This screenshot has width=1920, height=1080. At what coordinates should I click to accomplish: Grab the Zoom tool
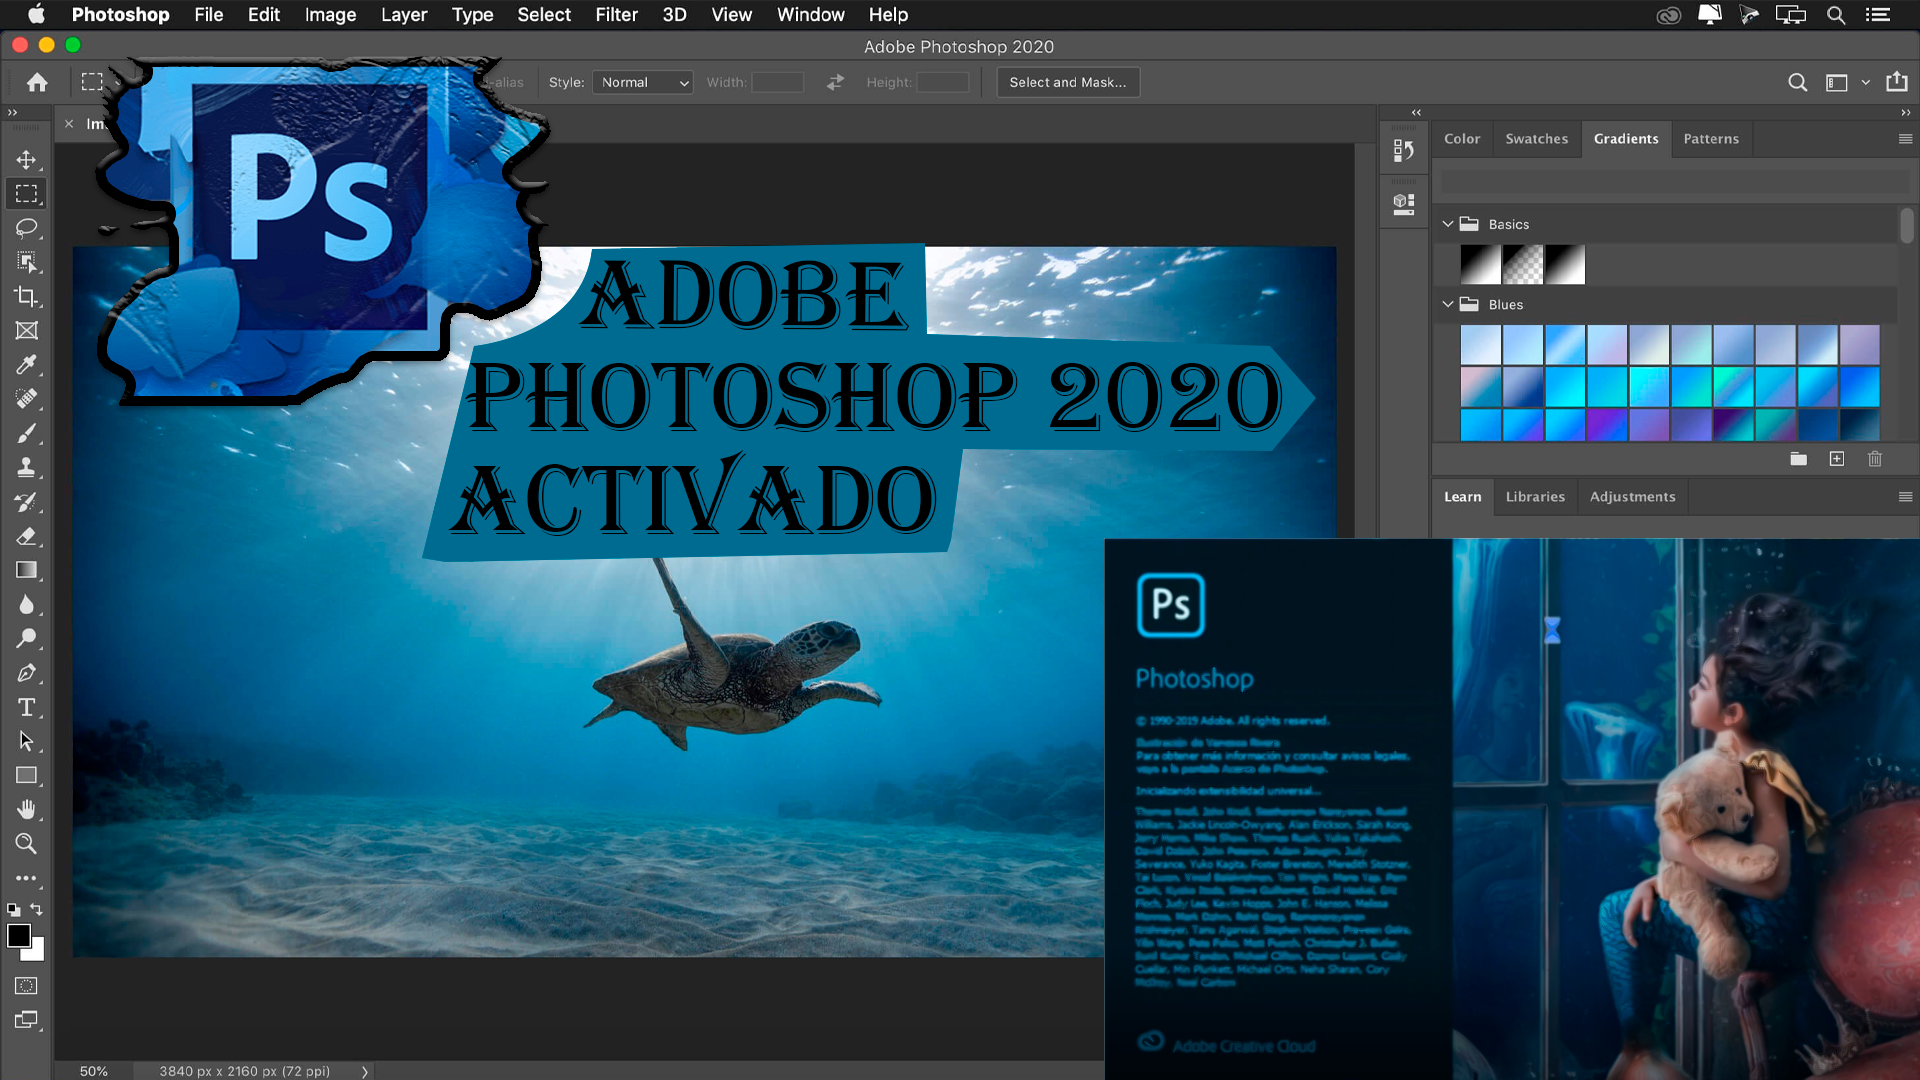coord(26,844)
